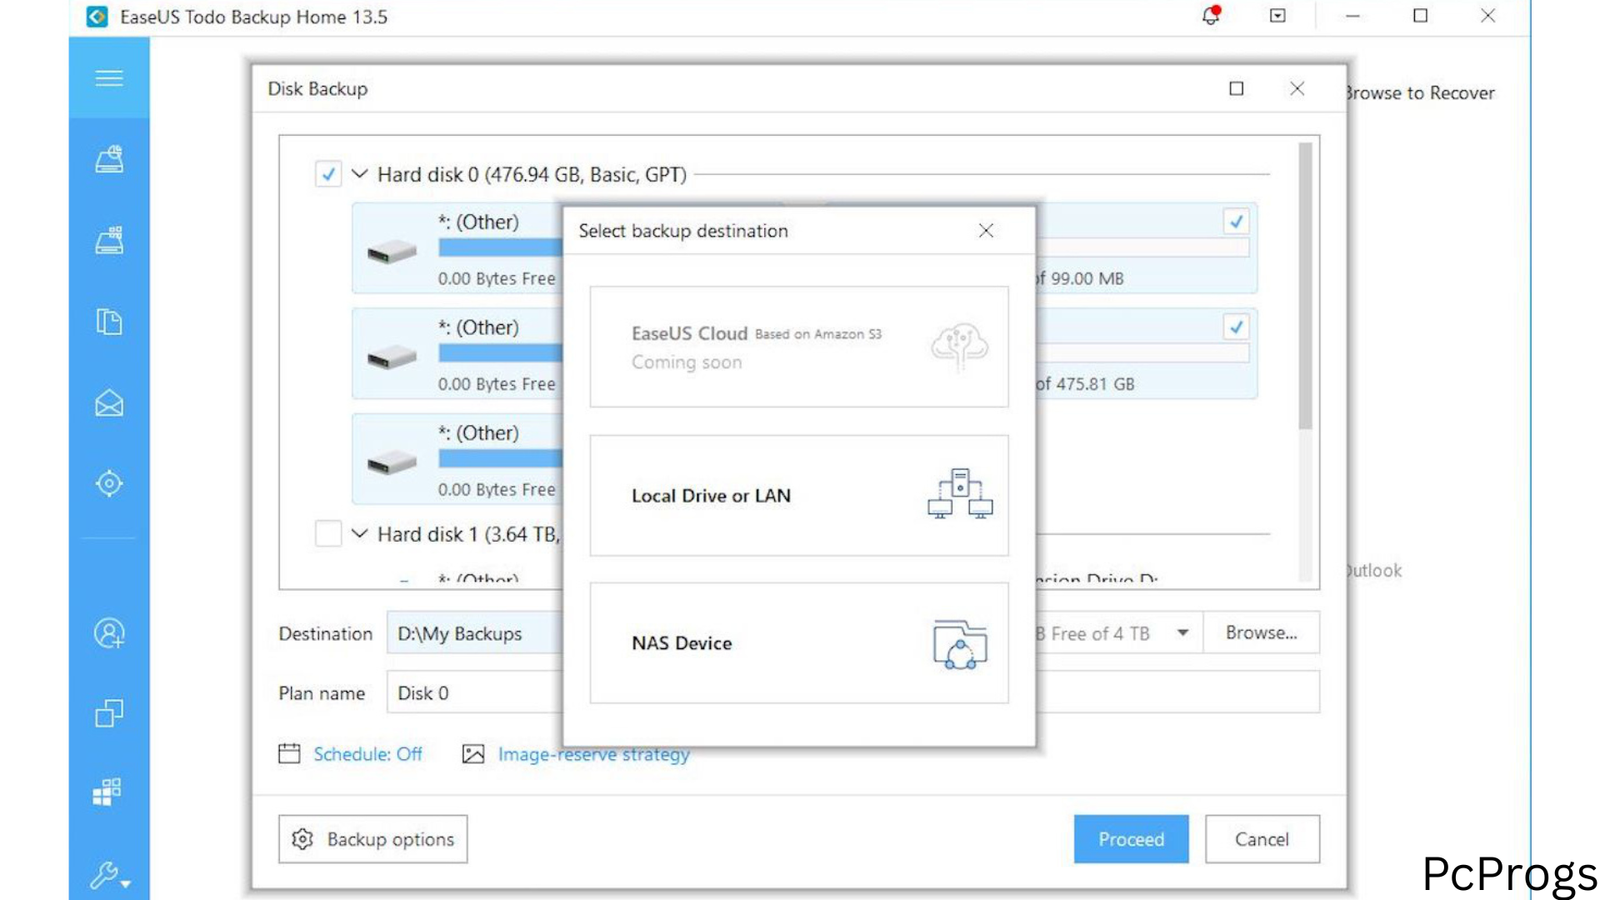Open System Backup from the sidebar
Screen dimensions: 1600x900
tap(109, 240)
